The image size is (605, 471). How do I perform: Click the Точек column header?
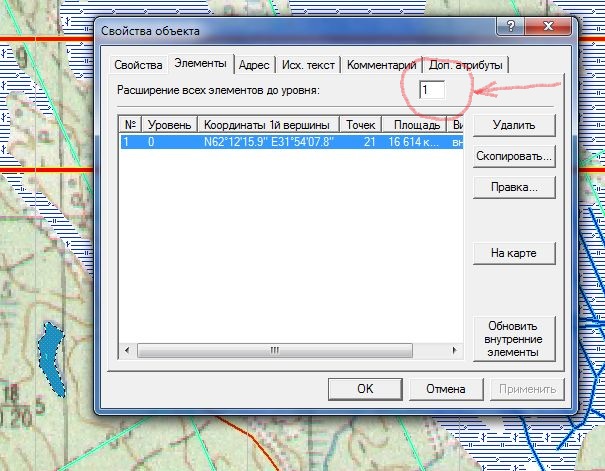point(361,125)
